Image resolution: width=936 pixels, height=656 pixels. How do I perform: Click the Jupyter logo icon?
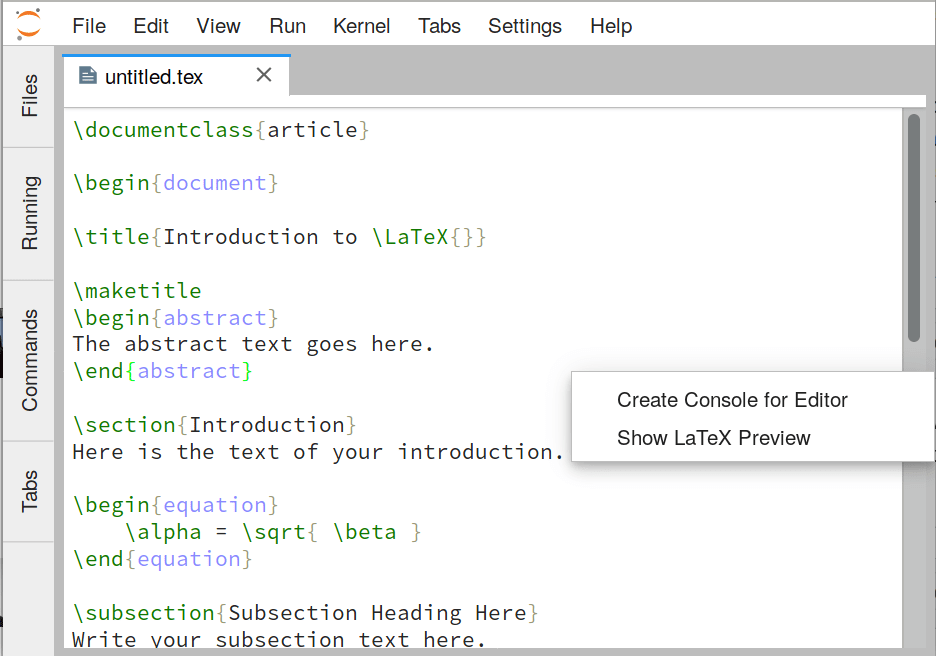pos(28,24)
